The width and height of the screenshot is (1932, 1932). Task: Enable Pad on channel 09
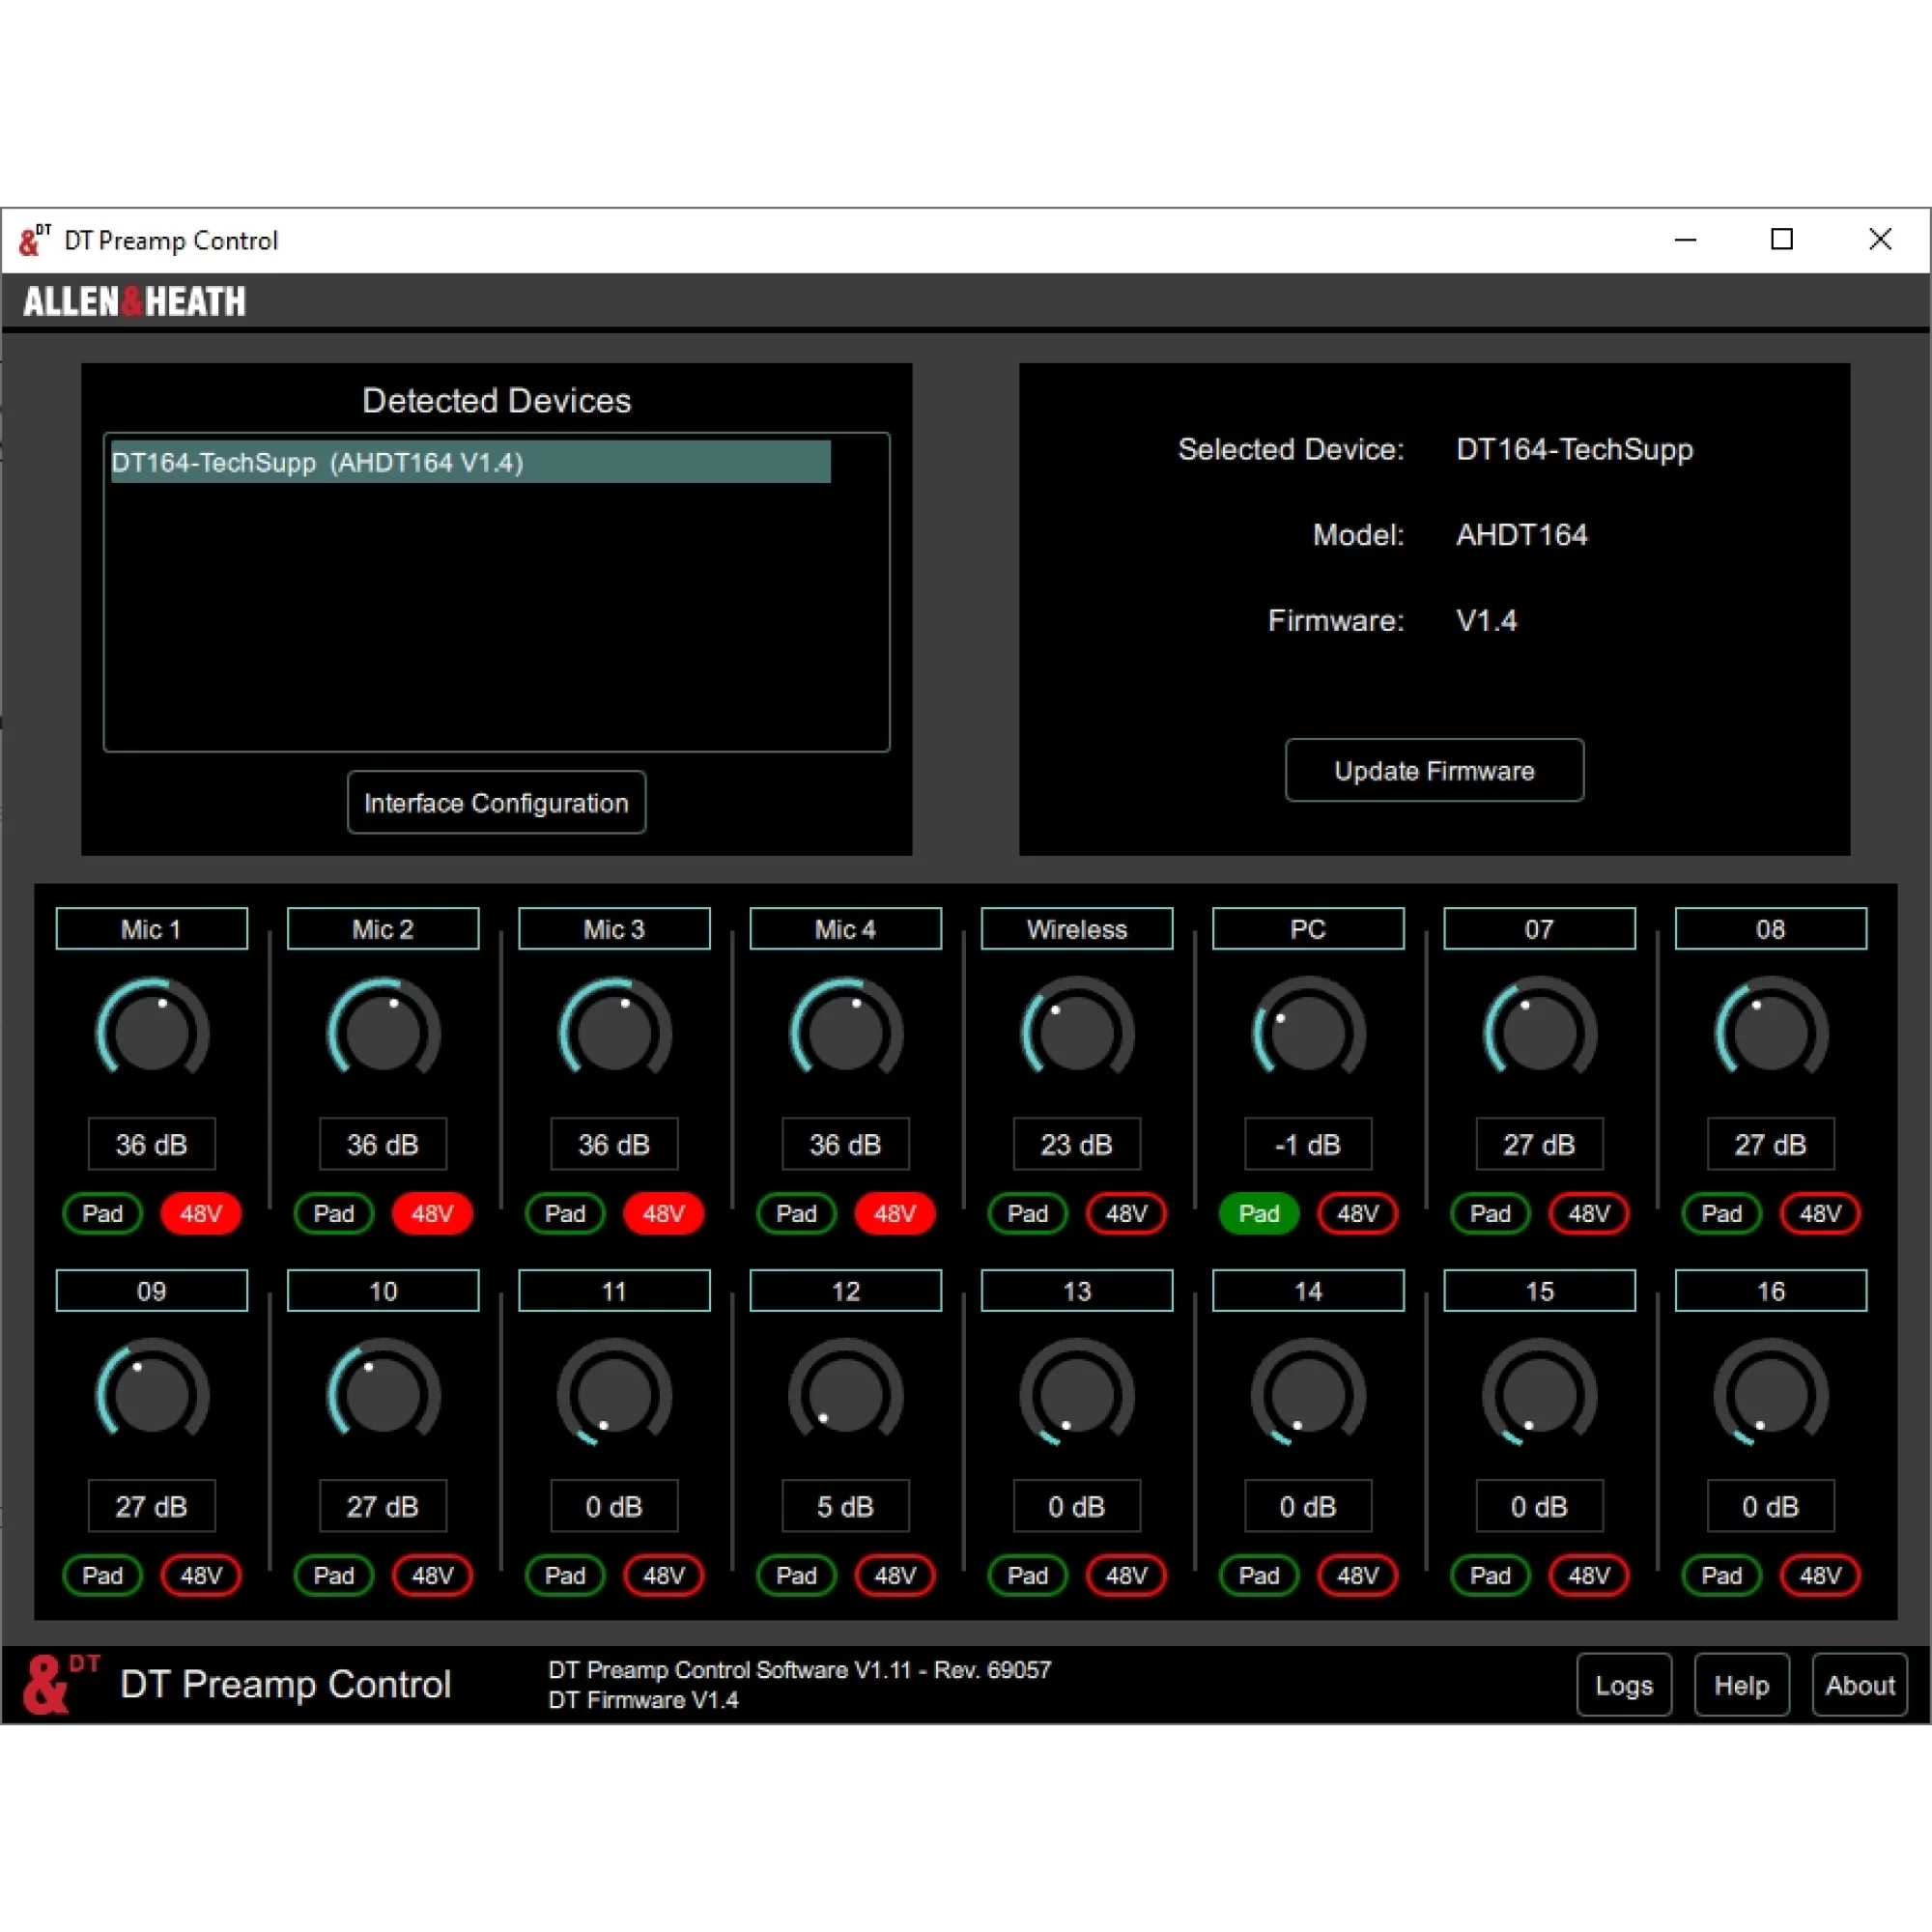(102, 1575)
